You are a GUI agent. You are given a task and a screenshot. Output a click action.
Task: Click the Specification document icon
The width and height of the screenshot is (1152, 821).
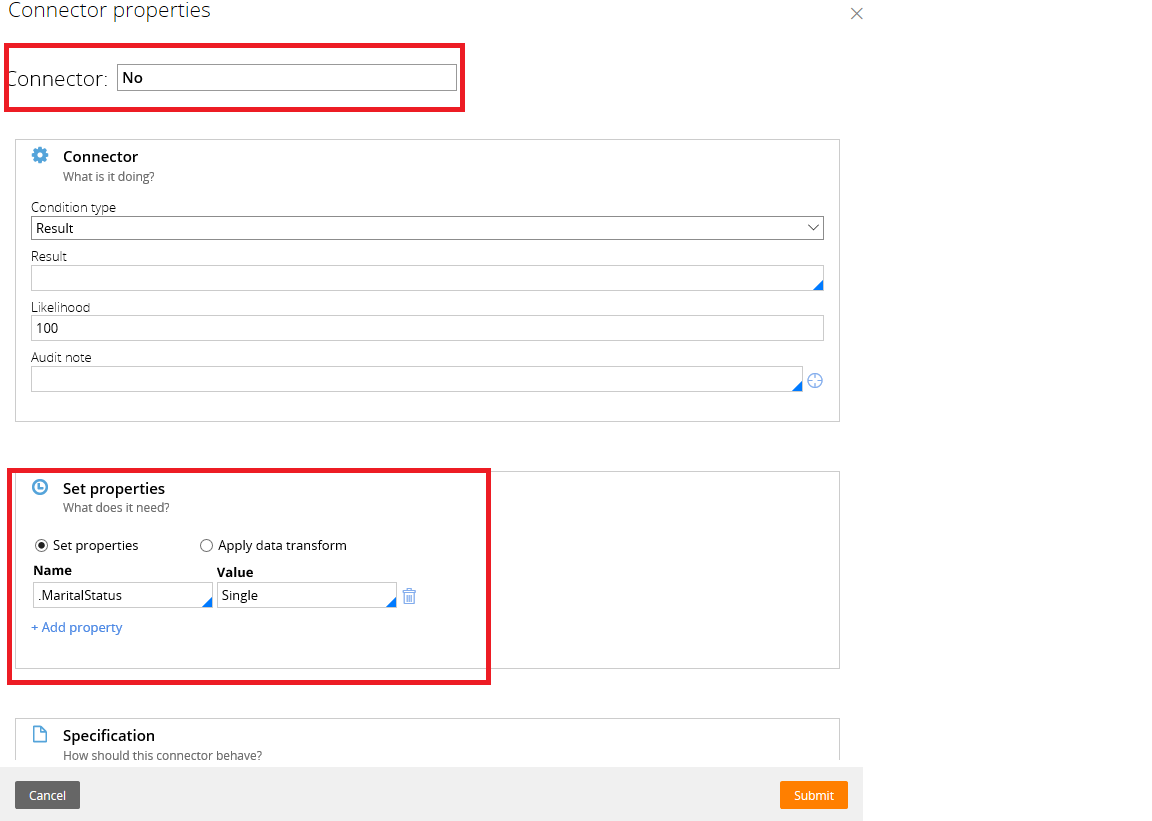point(40,734)
